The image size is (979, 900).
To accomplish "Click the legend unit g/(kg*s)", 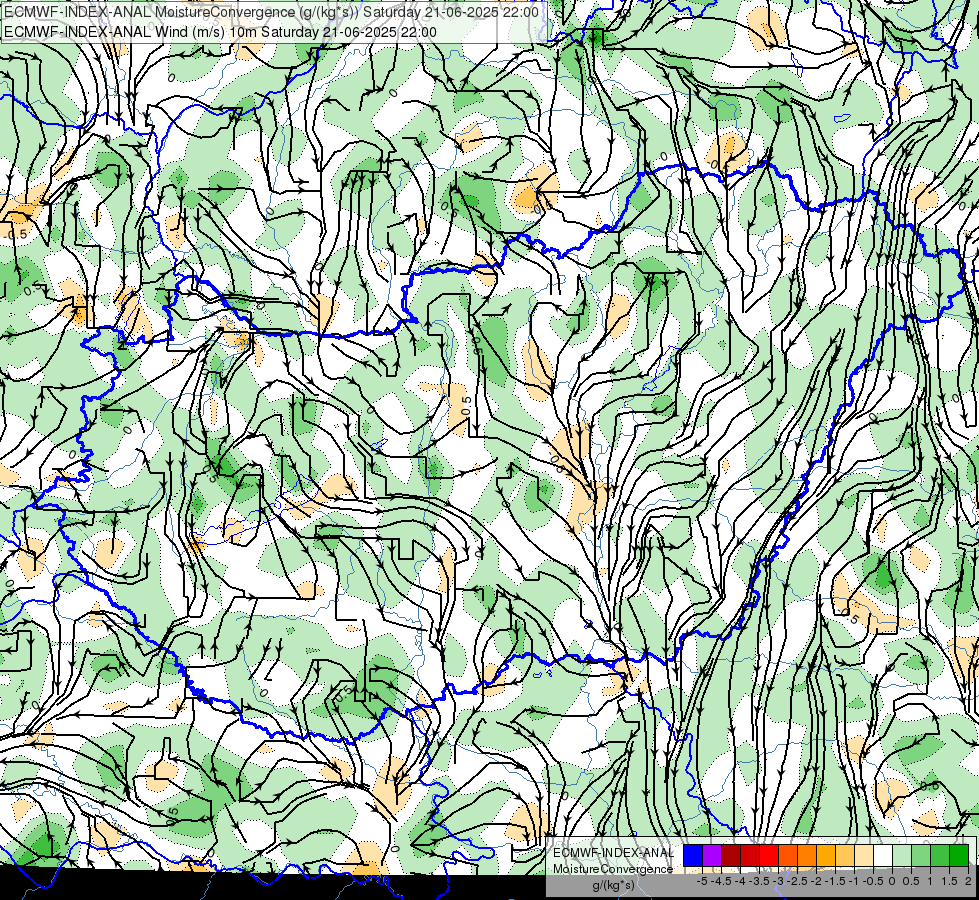I will pyautogui.click(x=614, y=886).
